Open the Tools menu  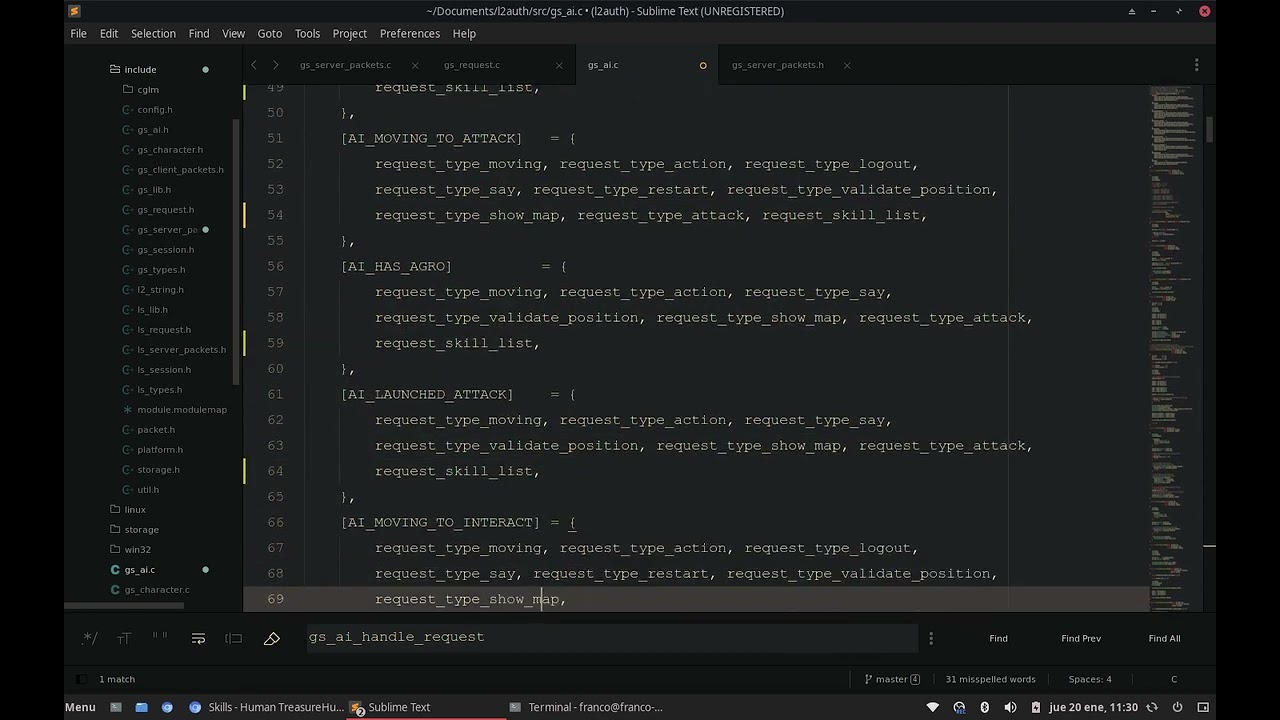pyautogui.click(x=307, y=33)
